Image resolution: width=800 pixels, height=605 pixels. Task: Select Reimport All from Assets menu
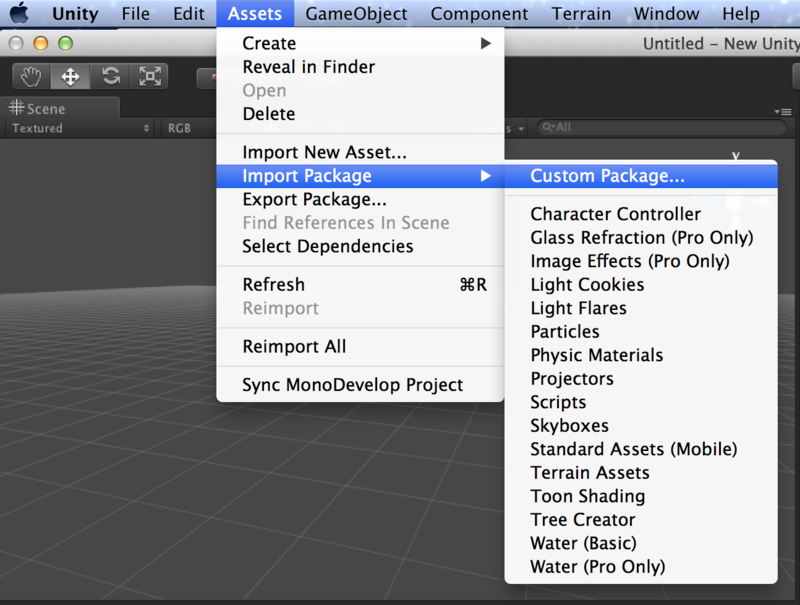(294, 346)
